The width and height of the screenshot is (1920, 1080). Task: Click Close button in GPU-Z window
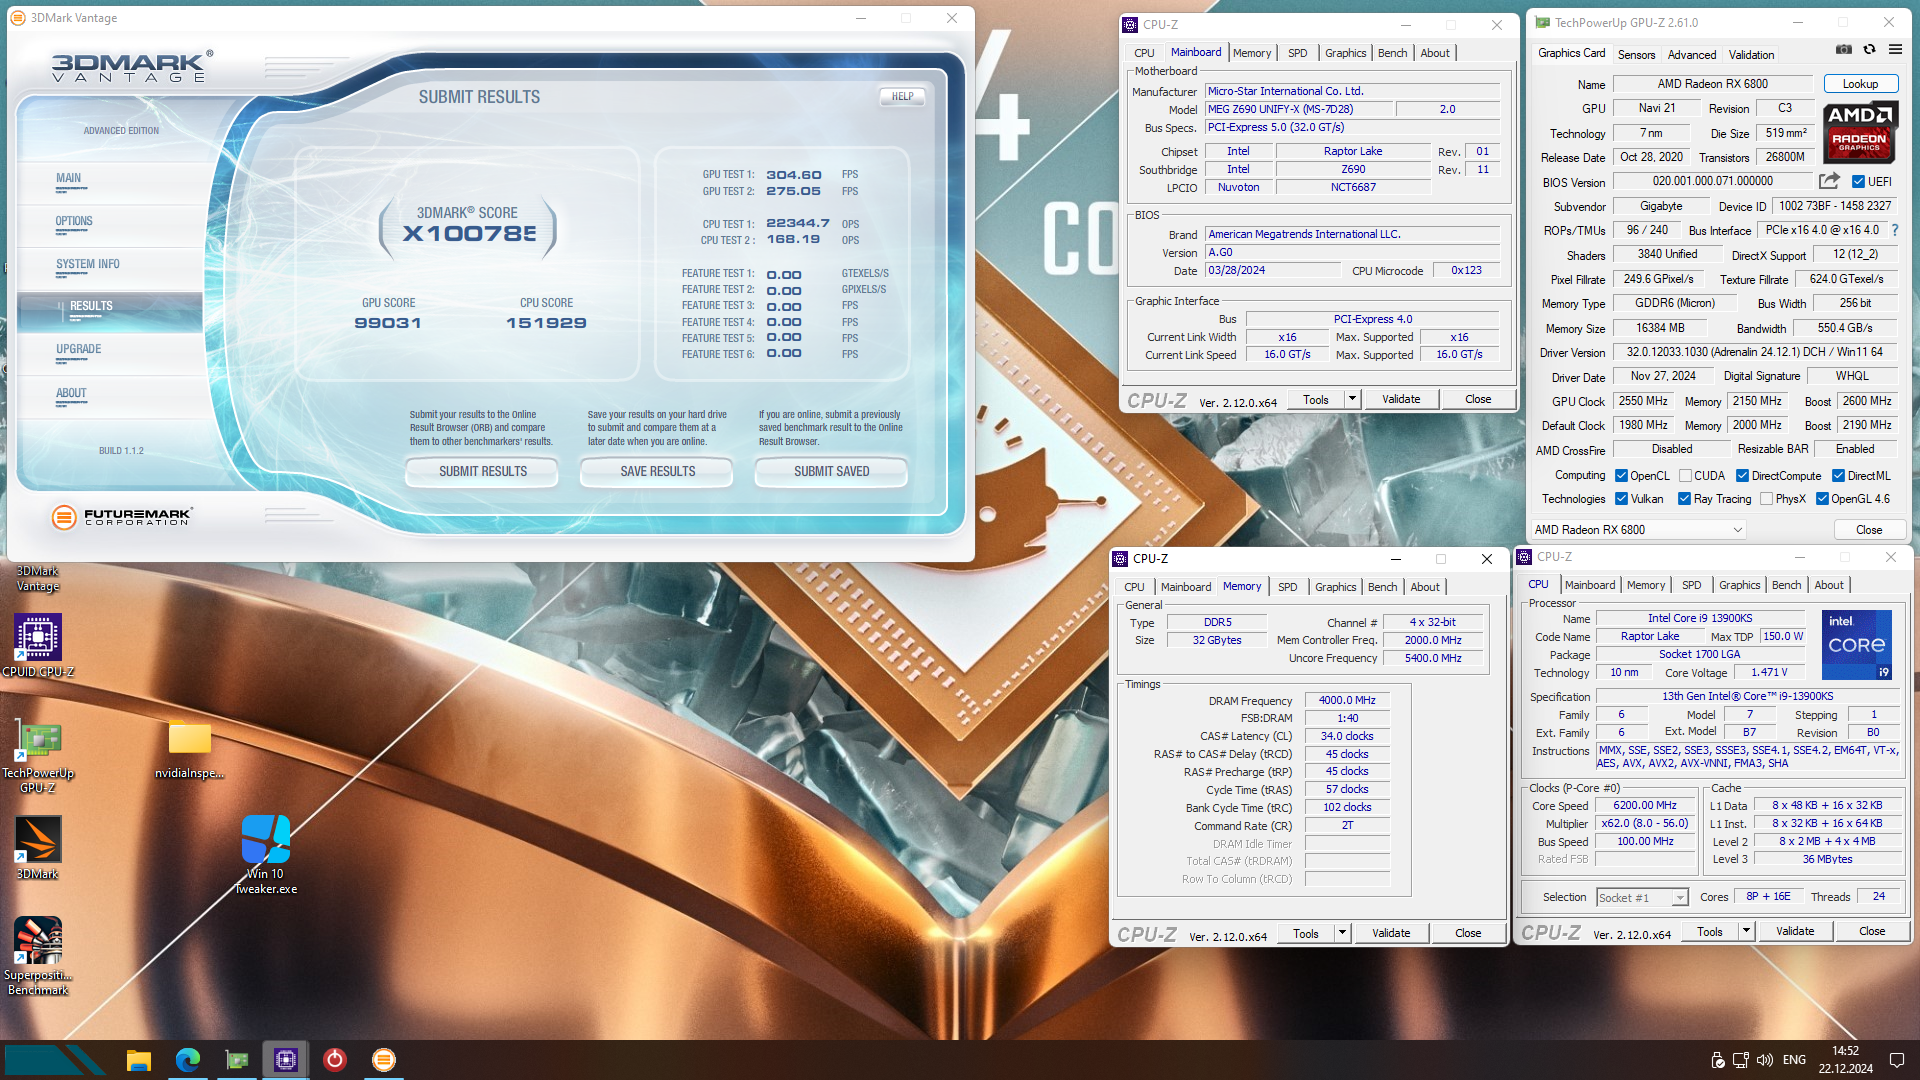[1868, 530]
